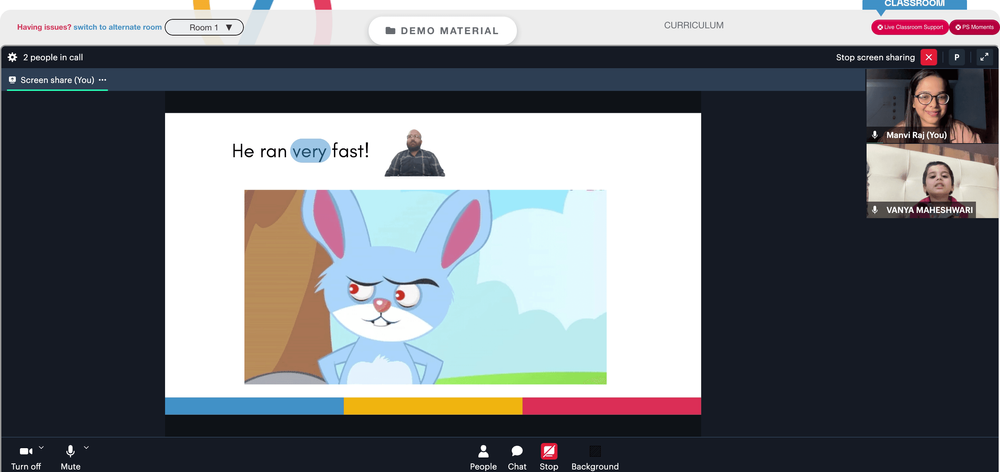
Task: Click the red X to stop screen sharing
Action: tap(929, 57)
